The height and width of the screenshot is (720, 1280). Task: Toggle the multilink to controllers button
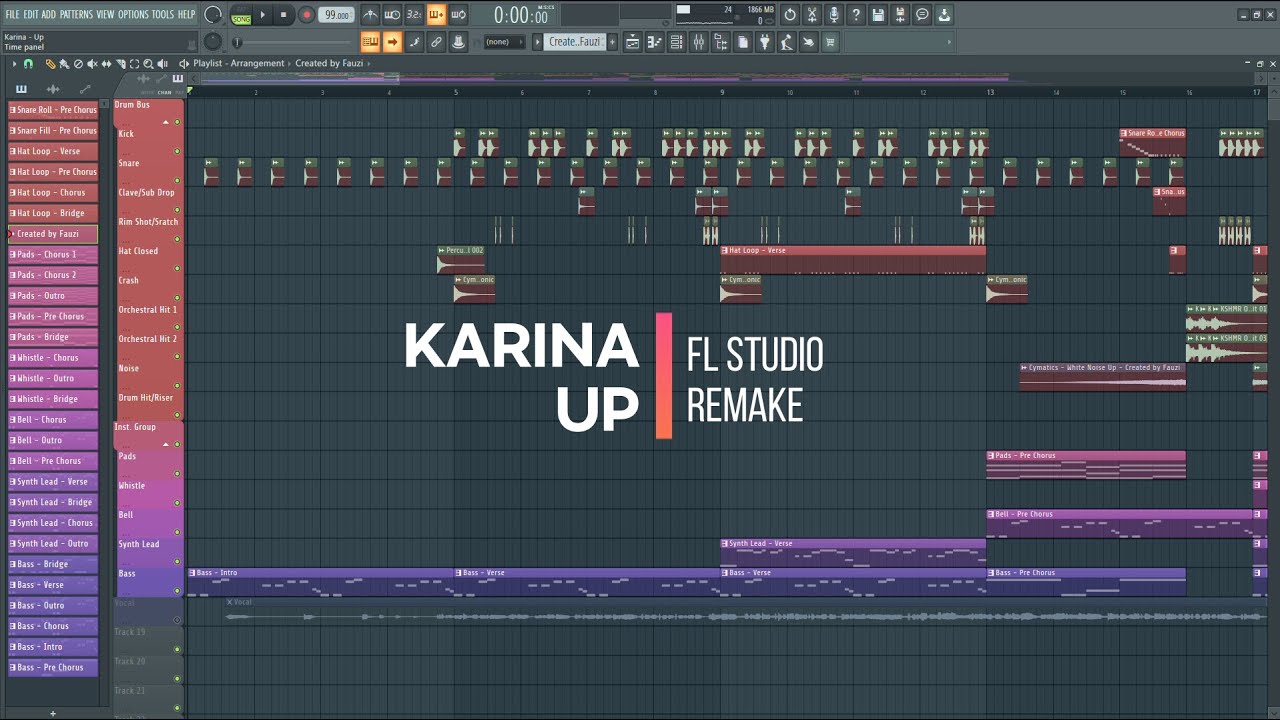[436, 42]
